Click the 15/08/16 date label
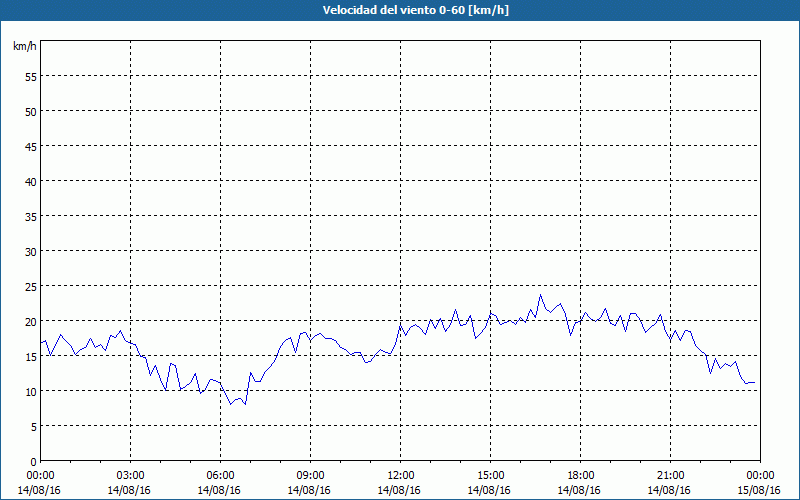The width and height of the screenshot is (800, 500). 759,490
